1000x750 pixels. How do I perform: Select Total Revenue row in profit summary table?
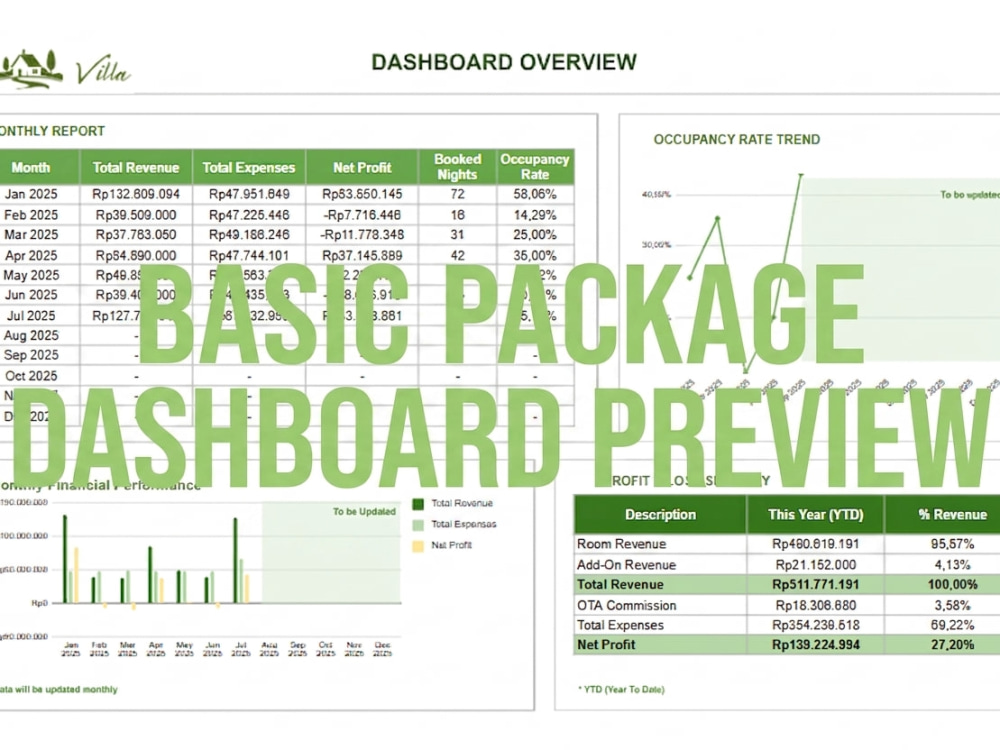[x=787, y=584]
